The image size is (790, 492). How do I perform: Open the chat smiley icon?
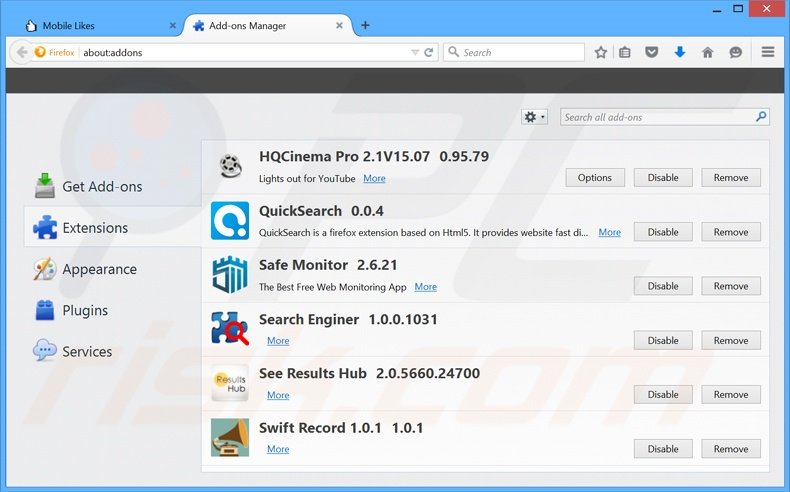736,52
